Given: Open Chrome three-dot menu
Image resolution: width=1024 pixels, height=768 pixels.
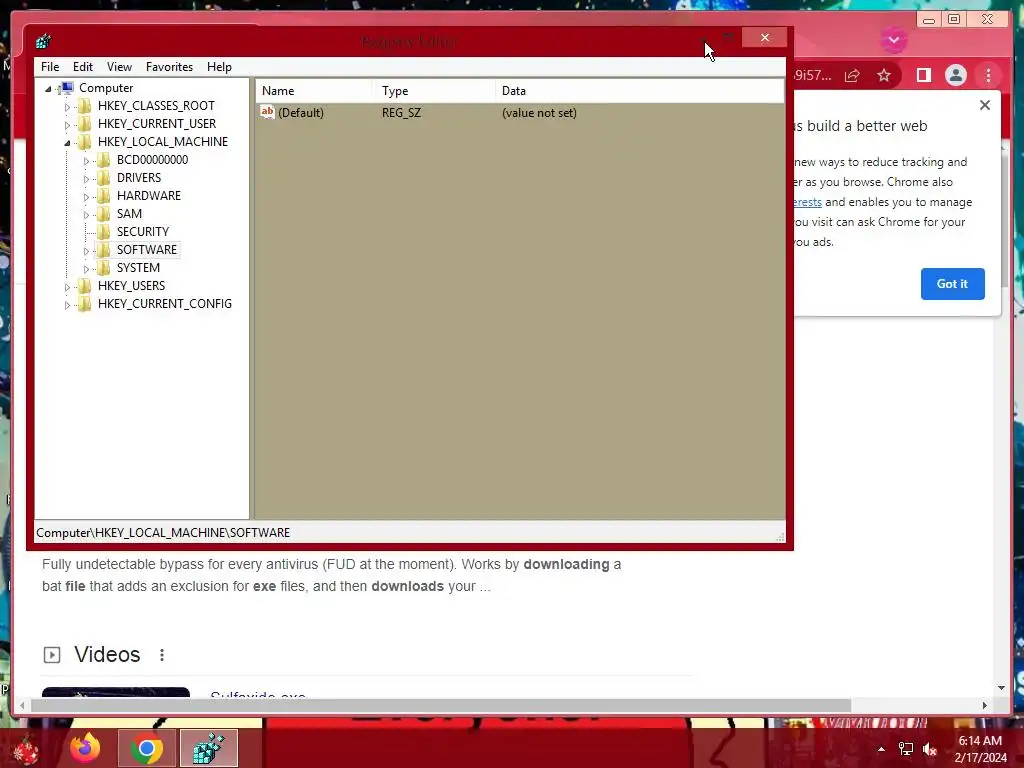Looking at the screenshot, I should coord(988,76).
